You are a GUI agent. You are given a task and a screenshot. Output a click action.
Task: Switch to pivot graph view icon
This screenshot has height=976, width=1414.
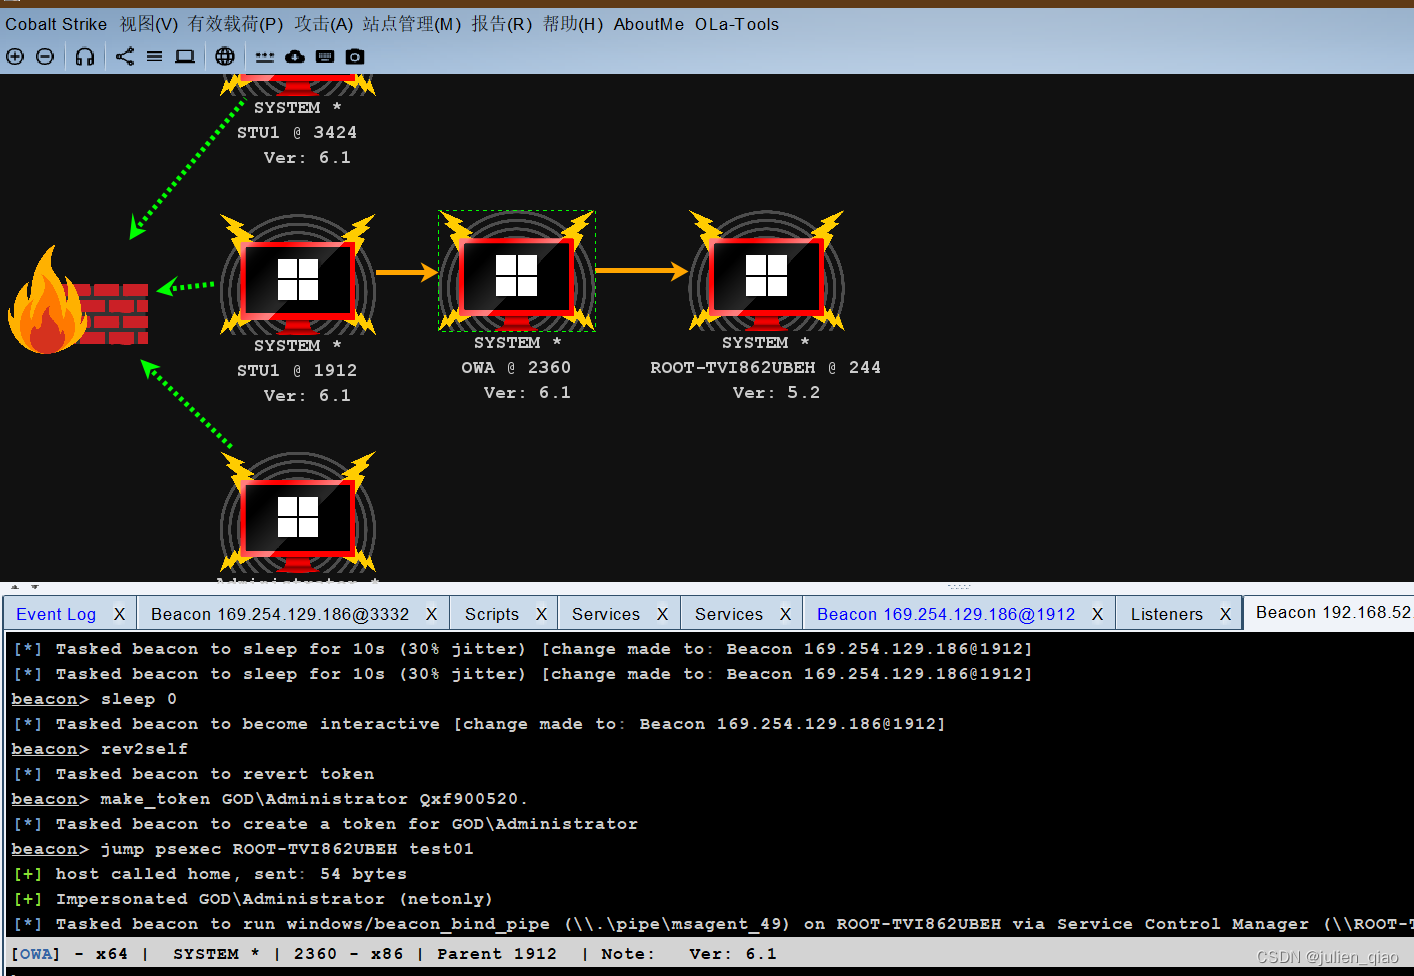pos(125,57)
